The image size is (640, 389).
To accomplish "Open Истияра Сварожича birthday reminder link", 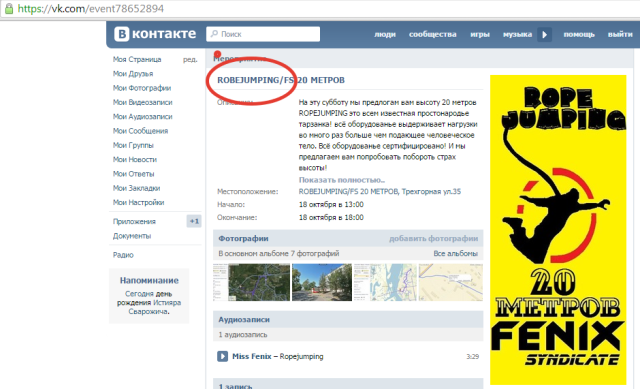I will pos(155,307).
